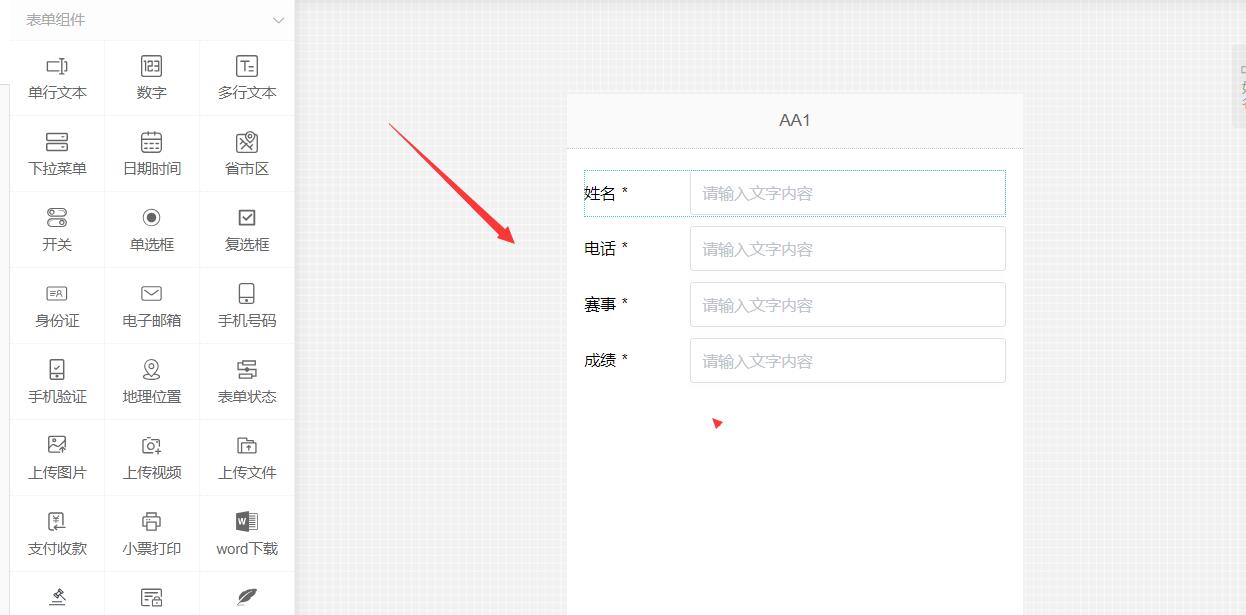Insert the 日期时间 date-time component

[151, 154]
